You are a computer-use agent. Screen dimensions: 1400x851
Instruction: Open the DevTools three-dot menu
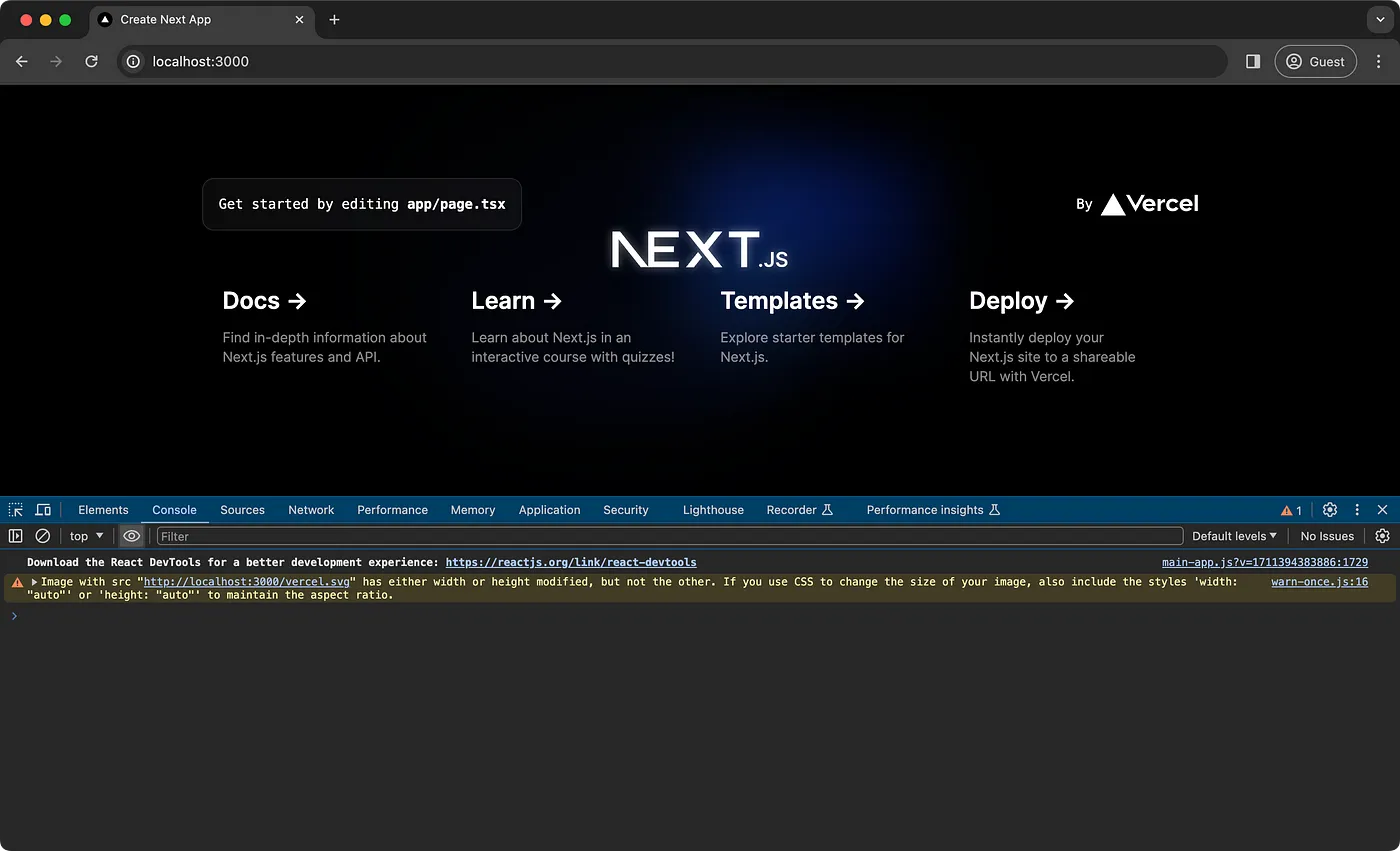coord(1356,509)
